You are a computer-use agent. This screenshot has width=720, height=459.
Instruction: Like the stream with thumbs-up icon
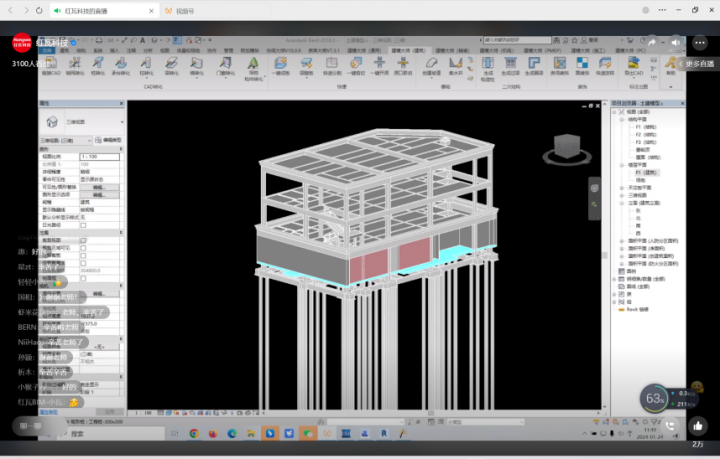tap(698, 426)
